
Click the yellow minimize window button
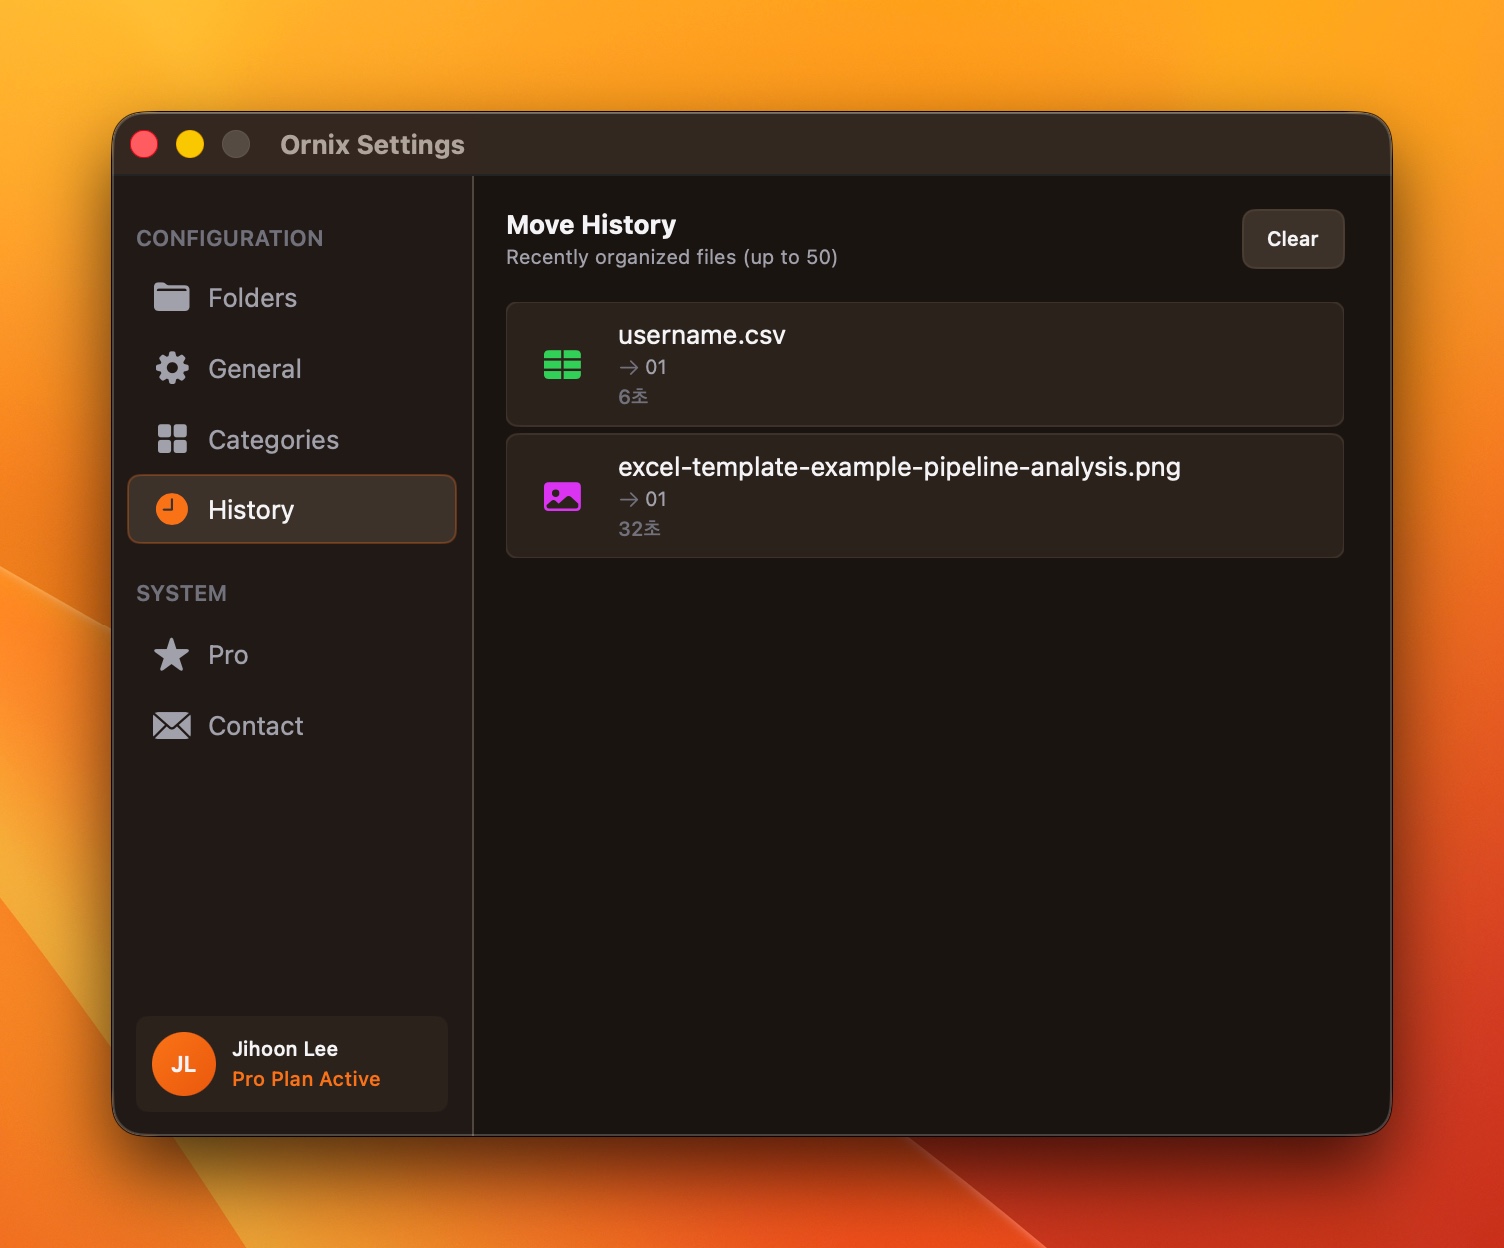tap(190, 145)
